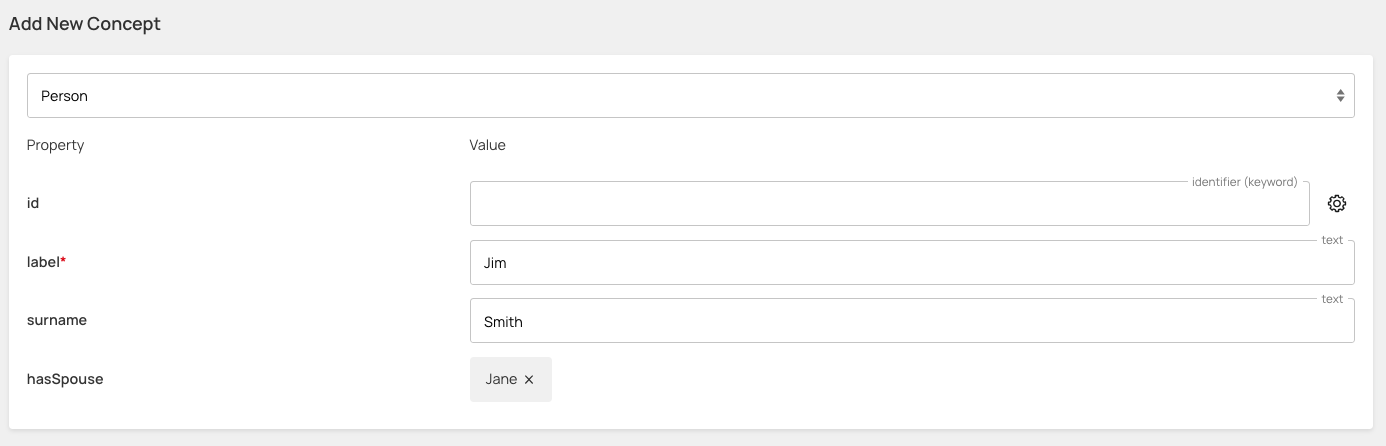Screen dimensions: 1386x446
Task: Click the hasSpouse property name
Action: (65, 379)
